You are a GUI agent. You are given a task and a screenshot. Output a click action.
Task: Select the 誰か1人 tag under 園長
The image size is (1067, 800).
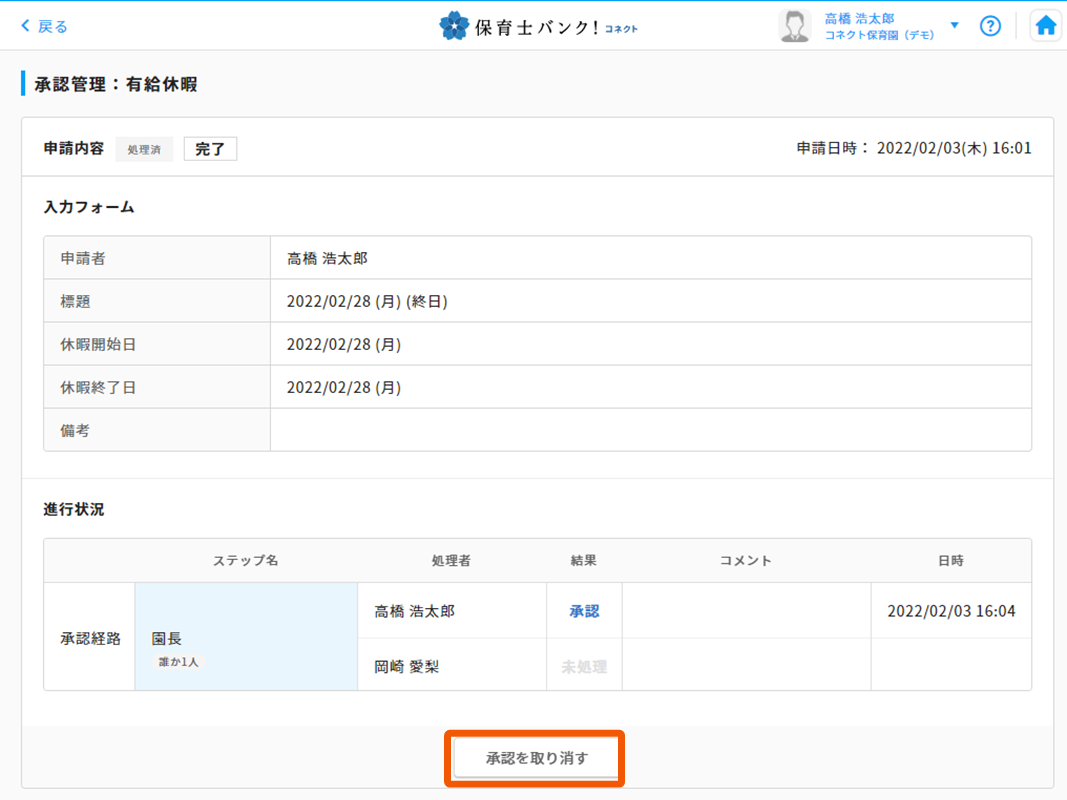(177, 662)
